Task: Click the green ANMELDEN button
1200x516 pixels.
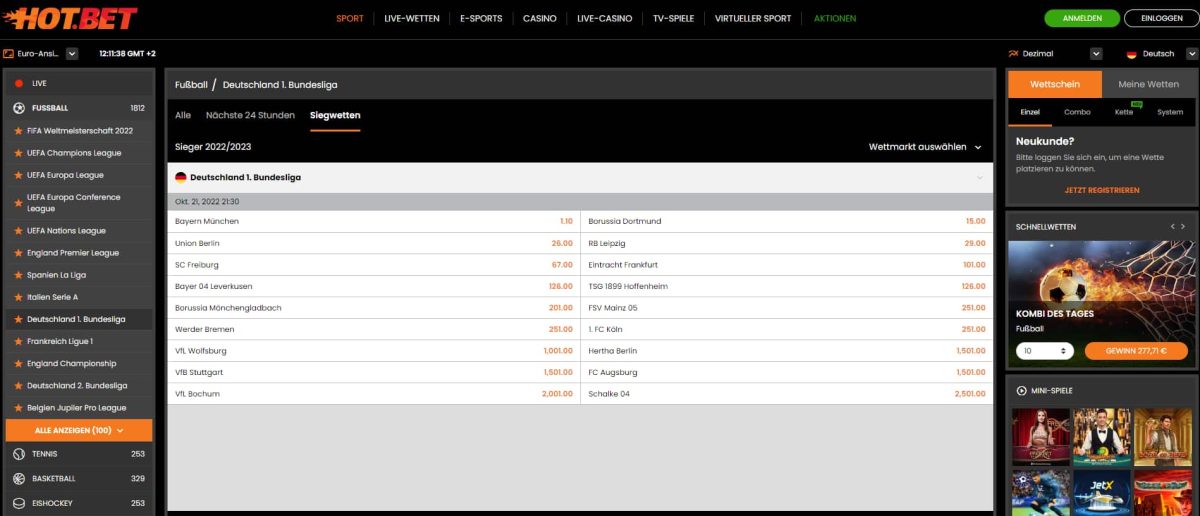Action: [x=1082, y=18]
